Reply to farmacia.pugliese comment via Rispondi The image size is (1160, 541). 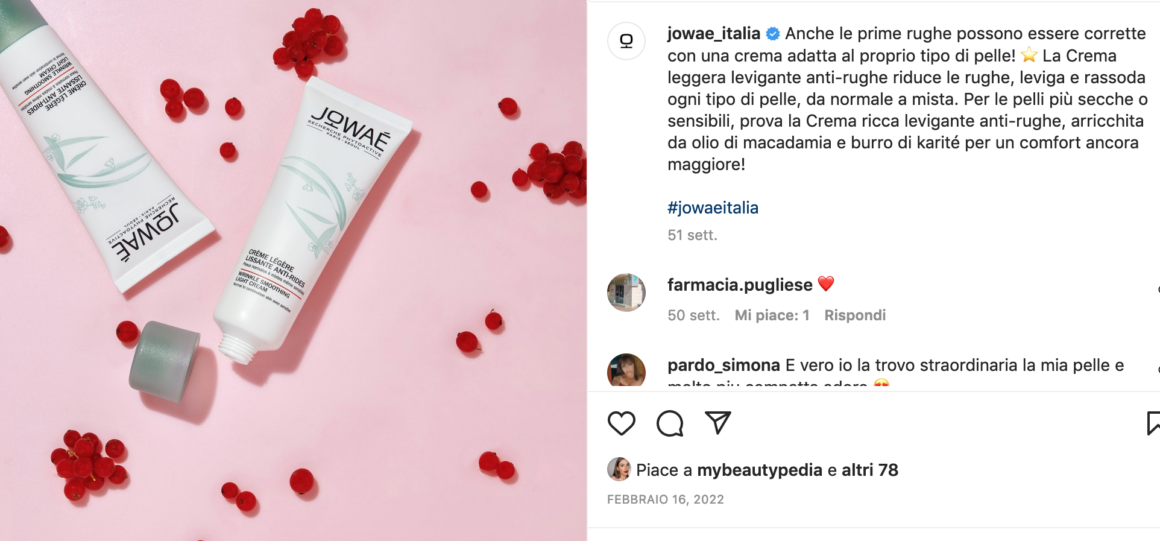(x=855, y=315)
